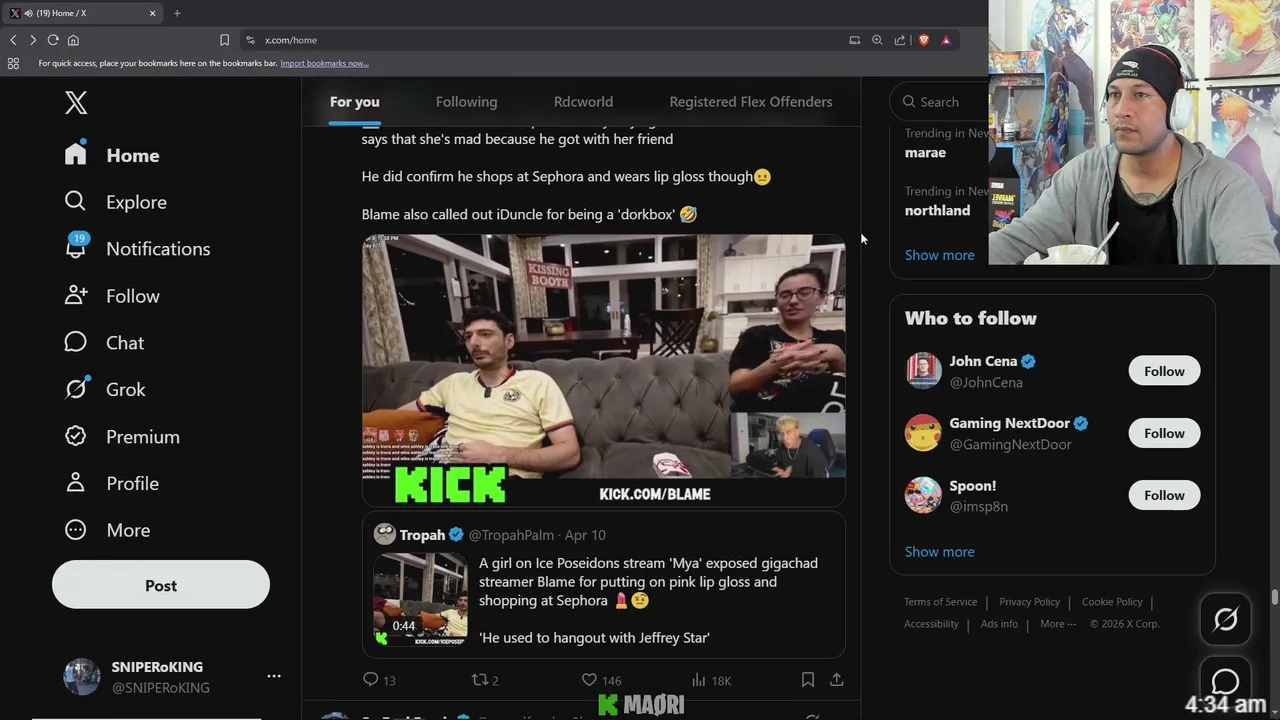Open Cookie Policy link
1280x720 pixels.
[1112, 602]
